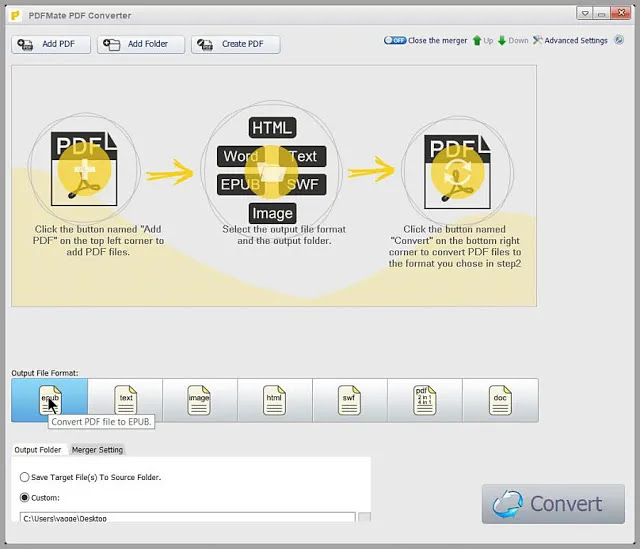Image resolution: width=640 pixels, height=549 pixels.
Task: Select the image output format
Action: [x=200, y=400]
